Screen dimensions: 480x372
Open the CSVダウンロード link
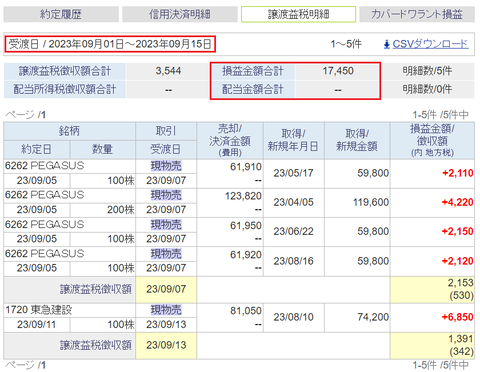coord(430,44)
